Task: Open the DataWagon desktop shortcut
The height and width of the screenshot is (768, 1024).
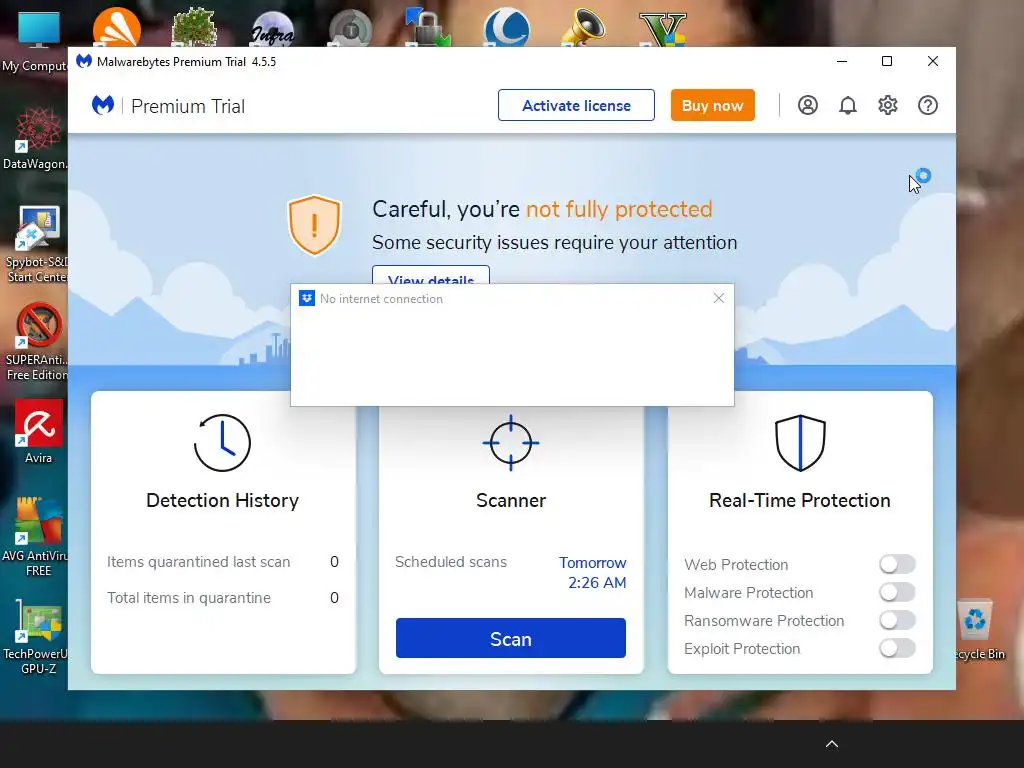Action: [x=38, y=138]
